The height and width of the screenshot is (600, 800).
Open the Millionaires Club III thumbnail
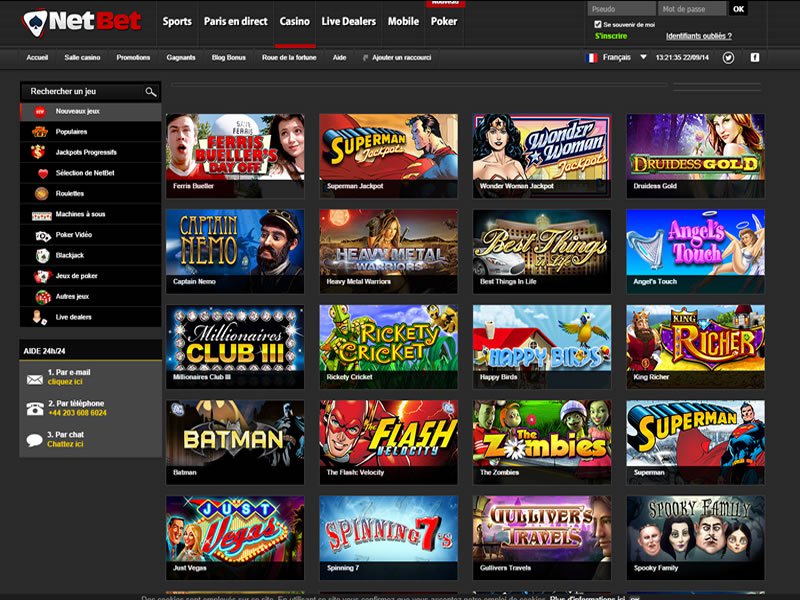point(235,346)
